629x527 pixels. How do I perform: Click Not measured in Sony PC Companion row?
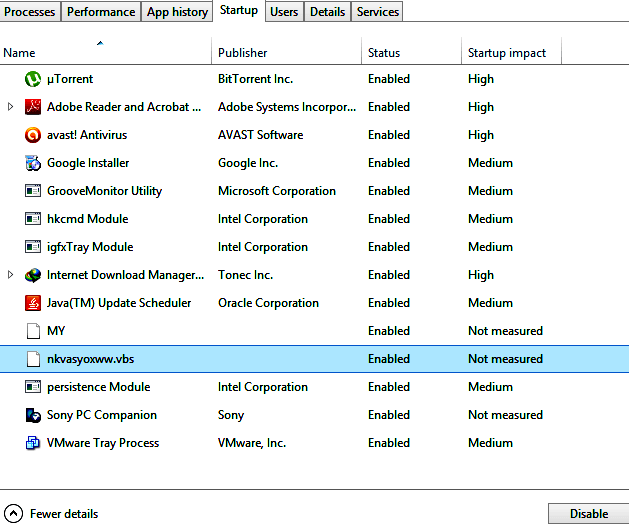click(x=505, y=415)
